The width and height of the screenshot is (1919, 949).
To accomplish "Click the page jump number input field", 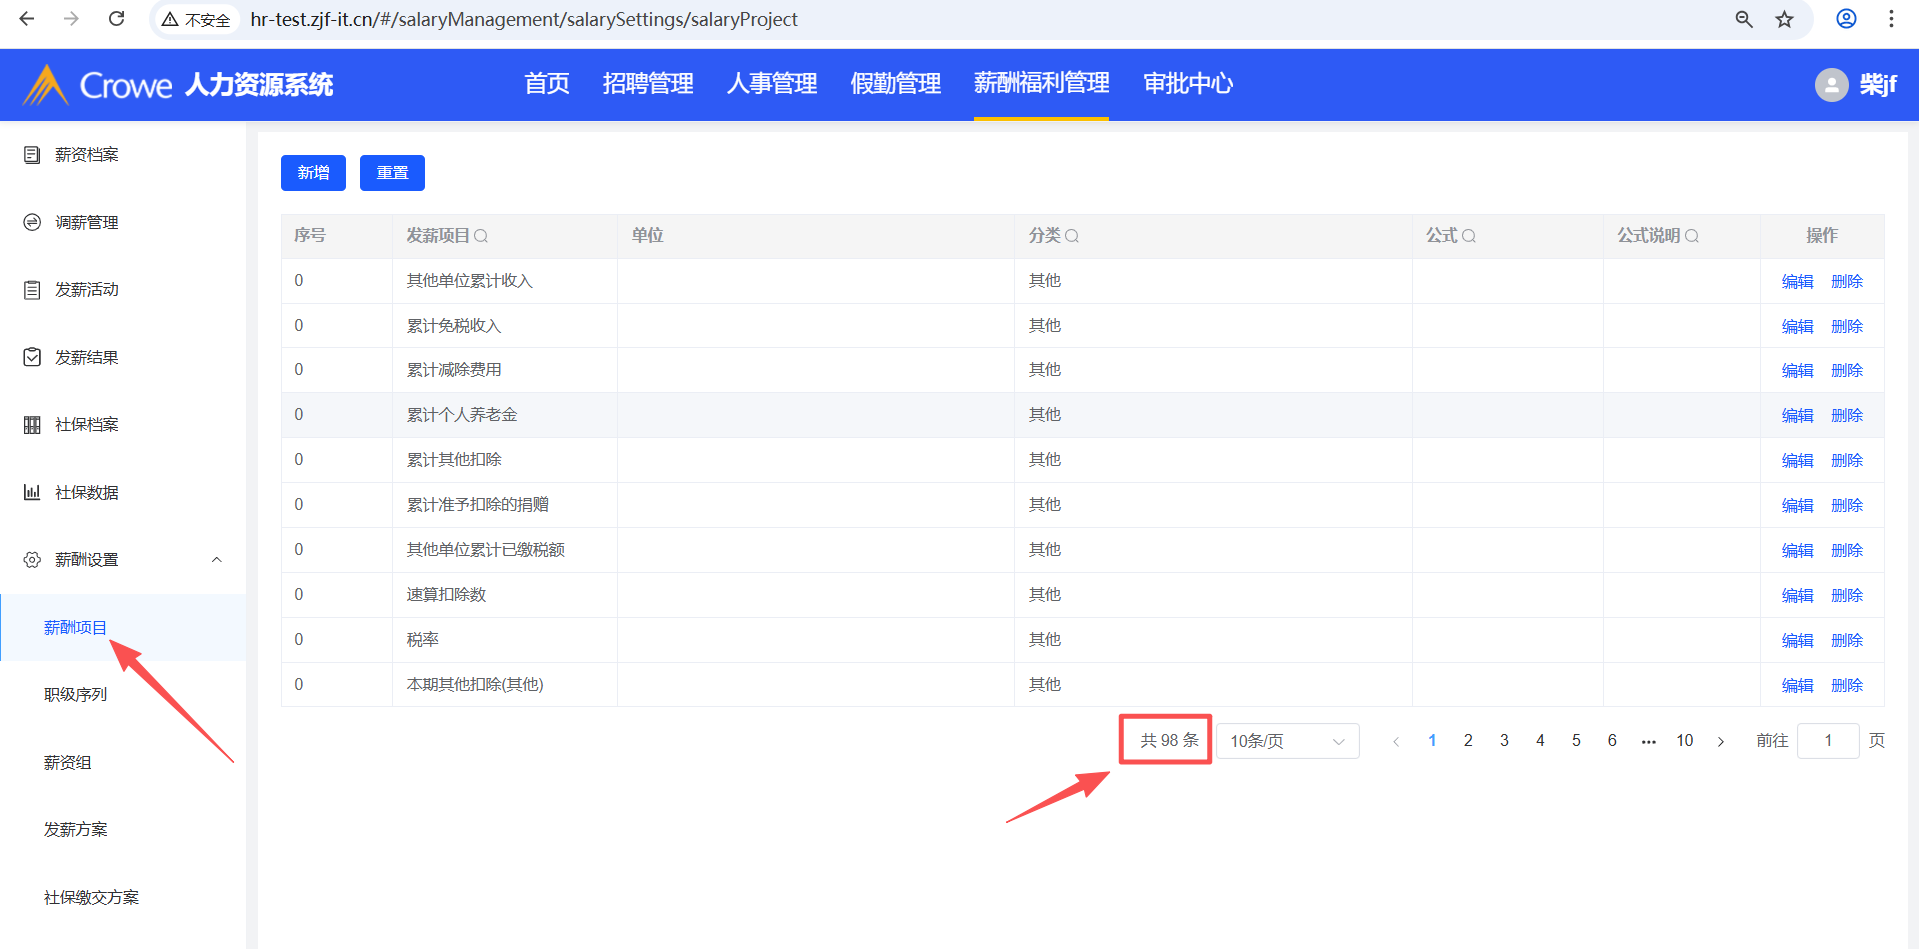I will [x=1827, y=741].
